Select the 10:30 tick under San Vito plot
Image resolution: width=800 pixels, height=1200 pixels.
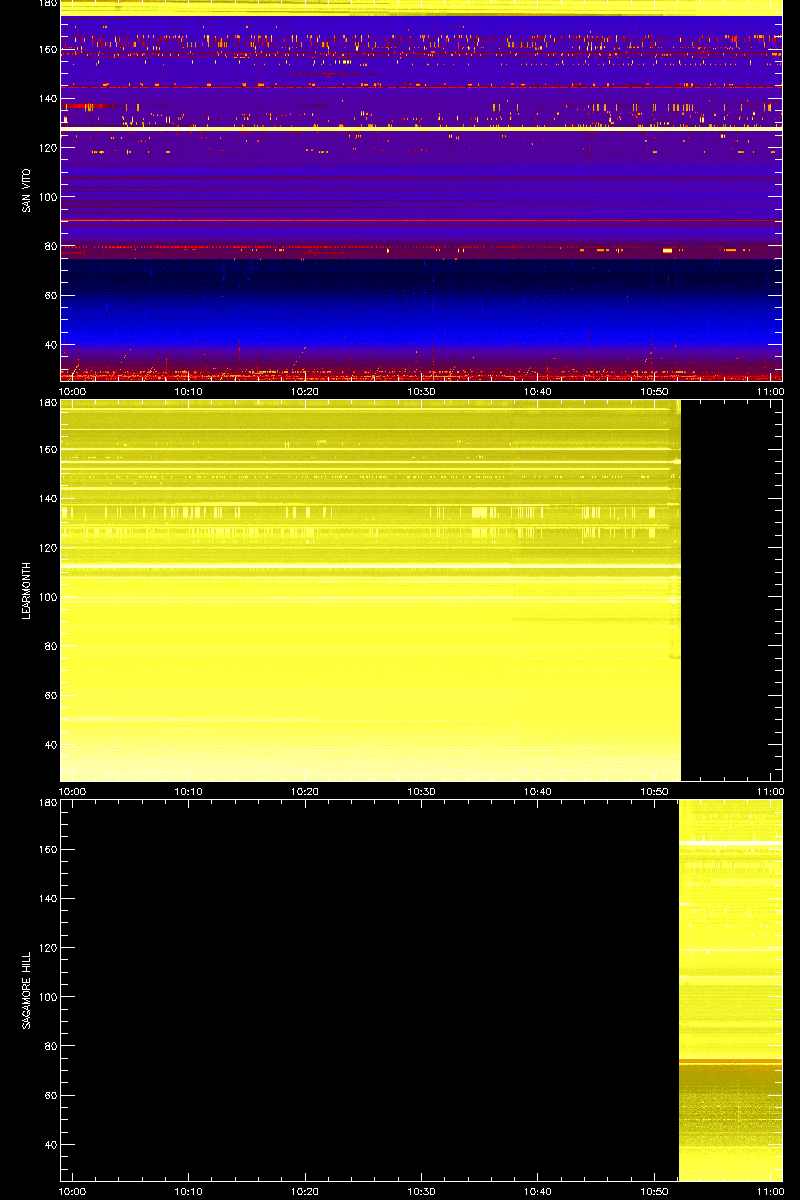tap(421, 391)
